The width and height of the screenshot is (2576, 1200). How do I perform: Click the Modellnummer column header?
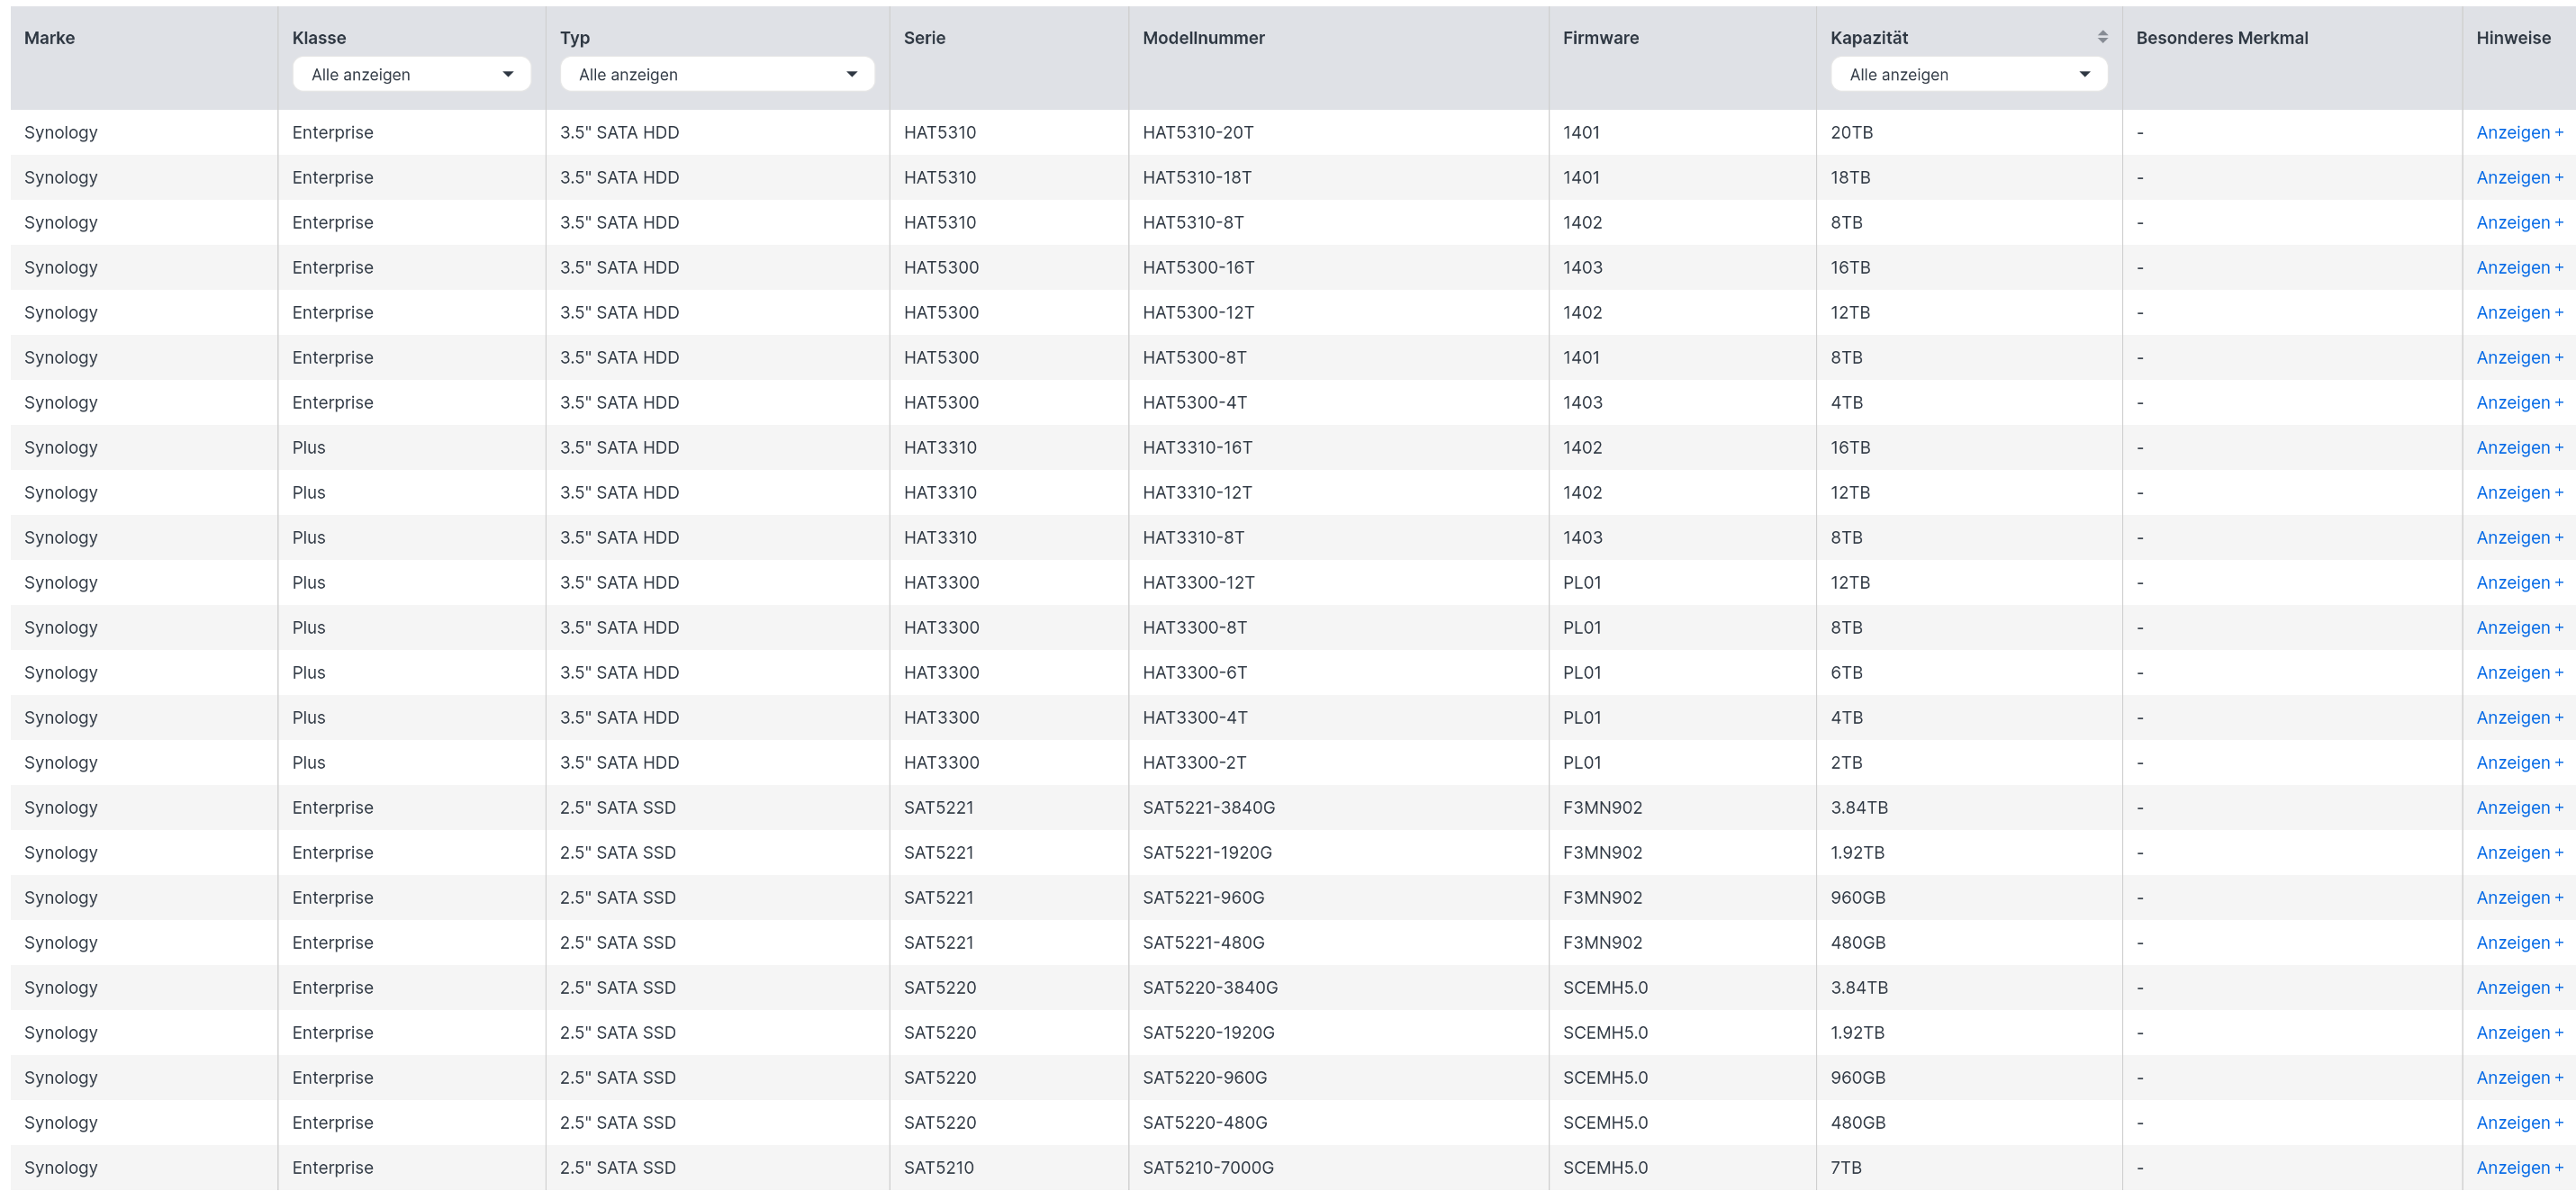[x=1203, y=38]
